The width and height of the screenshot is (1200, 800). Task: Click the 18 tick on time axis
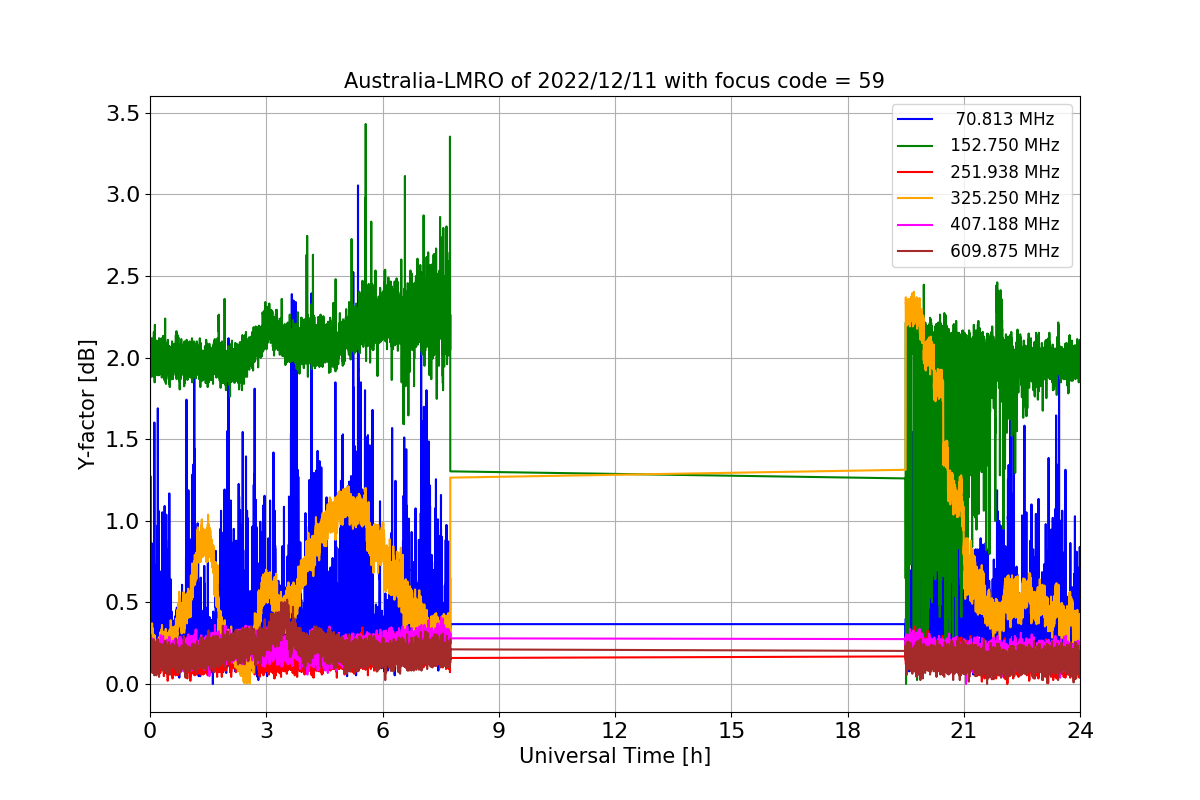click(847, 731)
